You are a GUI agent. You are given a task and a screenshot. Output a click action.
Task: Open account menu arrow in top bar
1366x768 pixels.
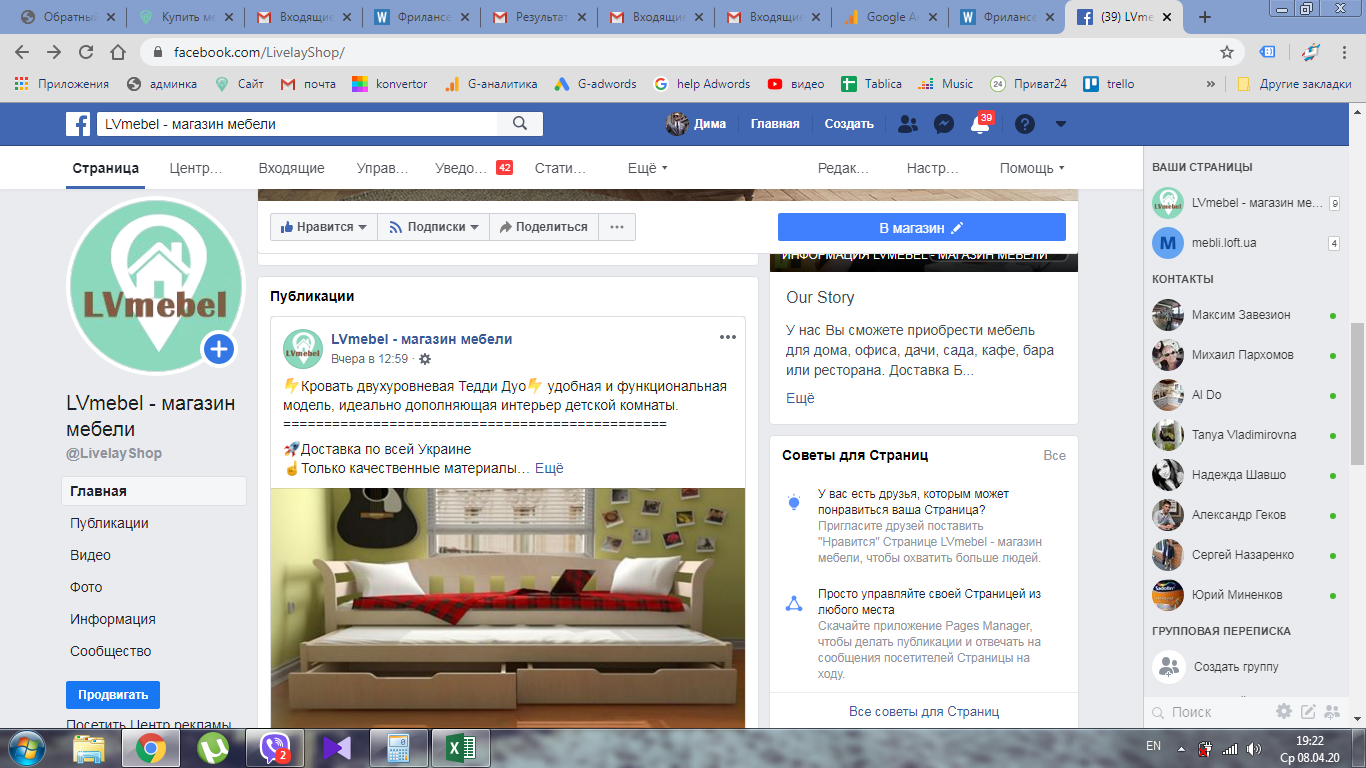point(1061,124)
